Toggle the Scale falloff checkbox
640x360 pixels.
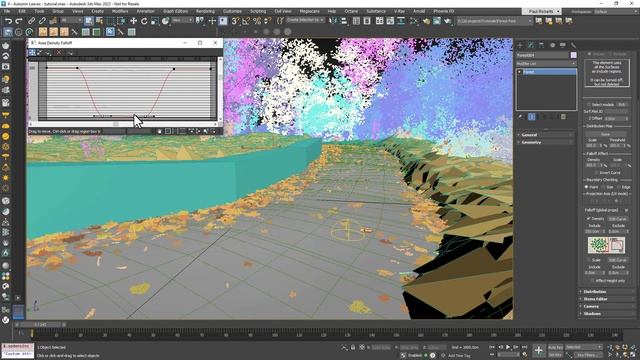(x=589, y=260)
